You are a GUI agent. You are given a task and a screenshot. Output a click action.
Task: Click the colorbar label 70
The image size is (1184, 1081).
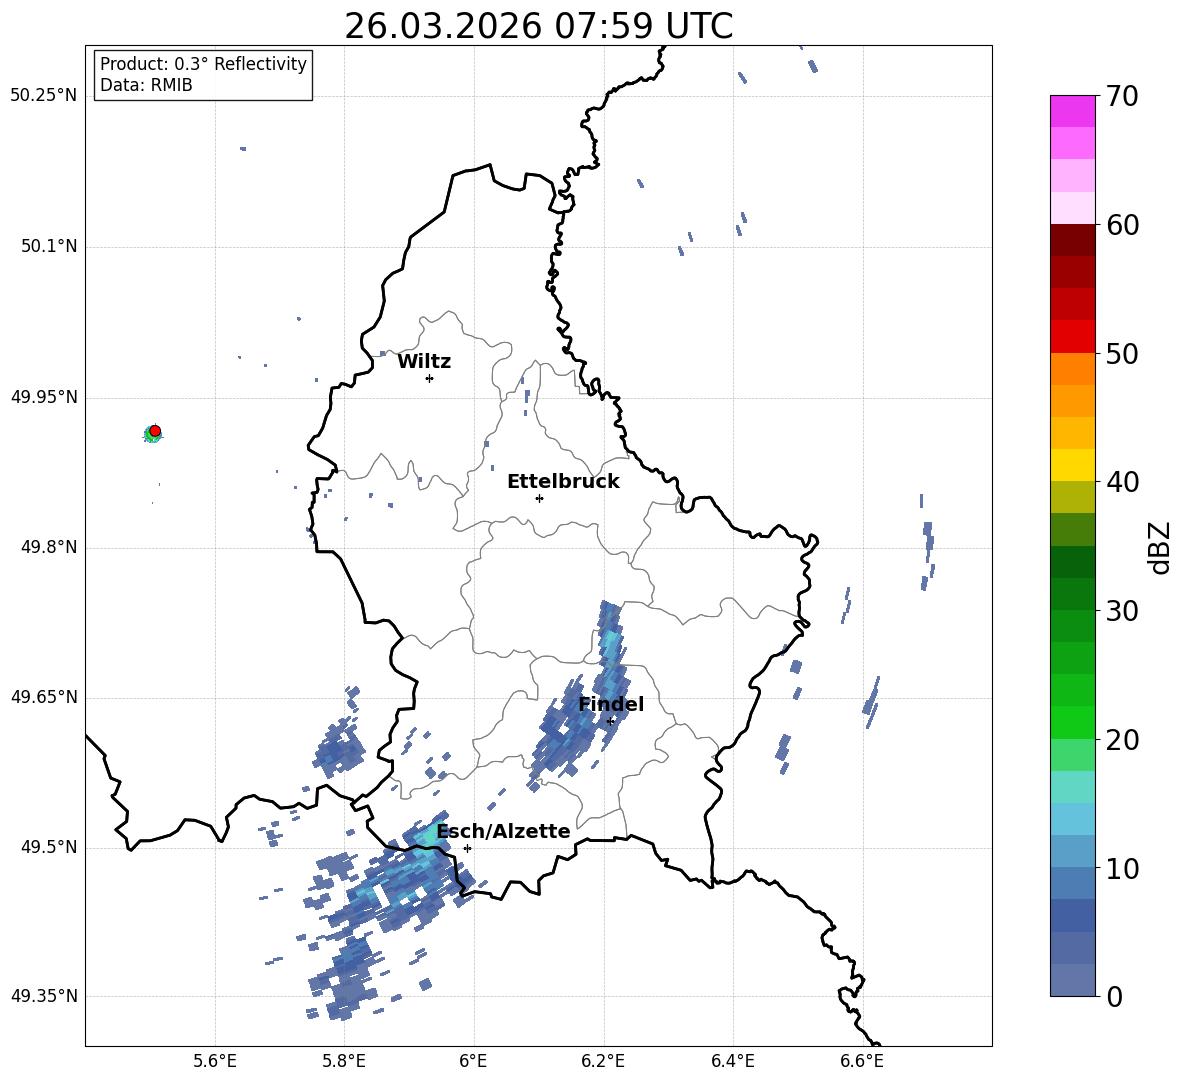point(1122,97)
